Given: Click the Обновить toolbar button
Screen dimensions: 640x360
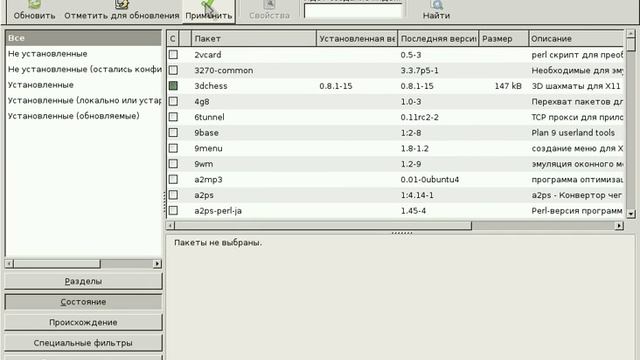Looking at the screenshot, I should [34, 11].
